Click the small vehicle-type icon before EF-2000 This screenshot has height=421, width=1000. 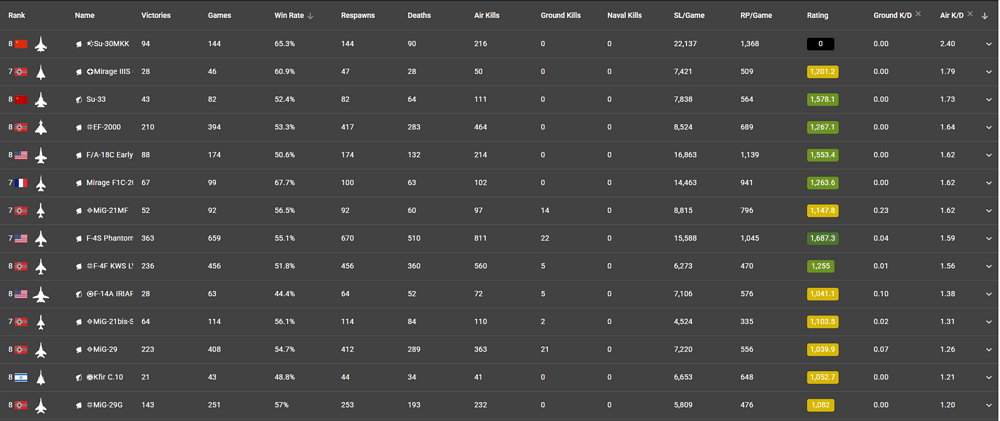point(79,128)
